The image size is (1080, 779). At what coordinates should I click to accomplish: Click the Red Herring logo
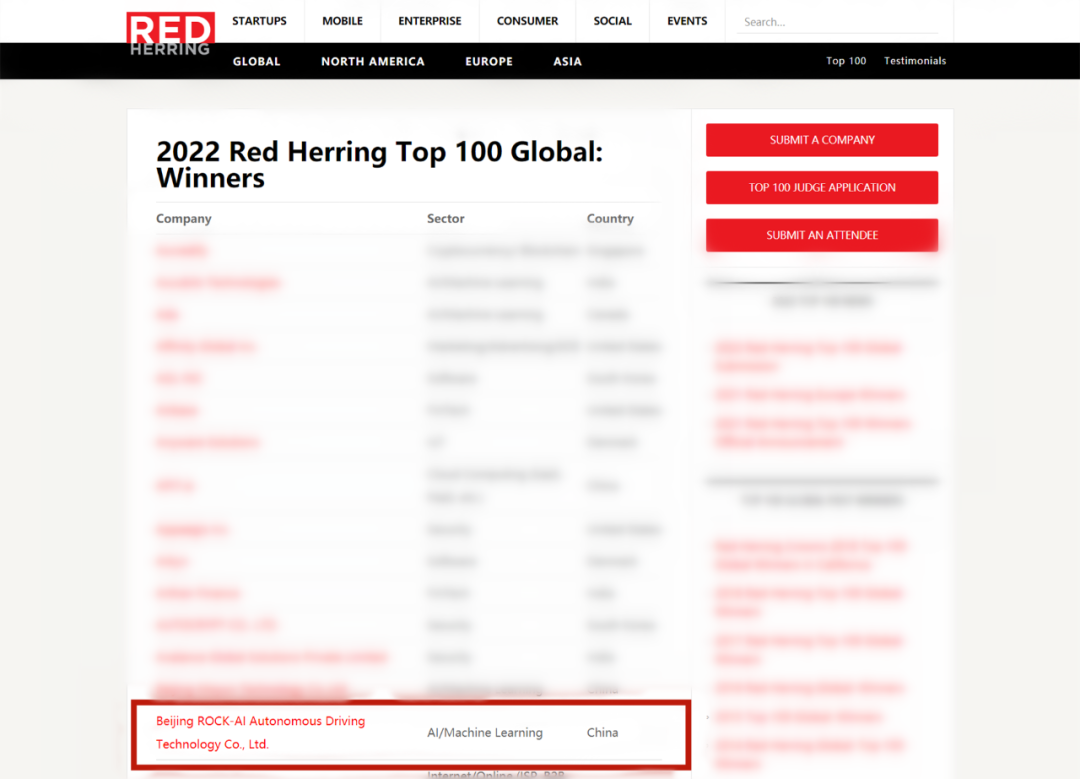pyautogui.click(x=170, y=34)
